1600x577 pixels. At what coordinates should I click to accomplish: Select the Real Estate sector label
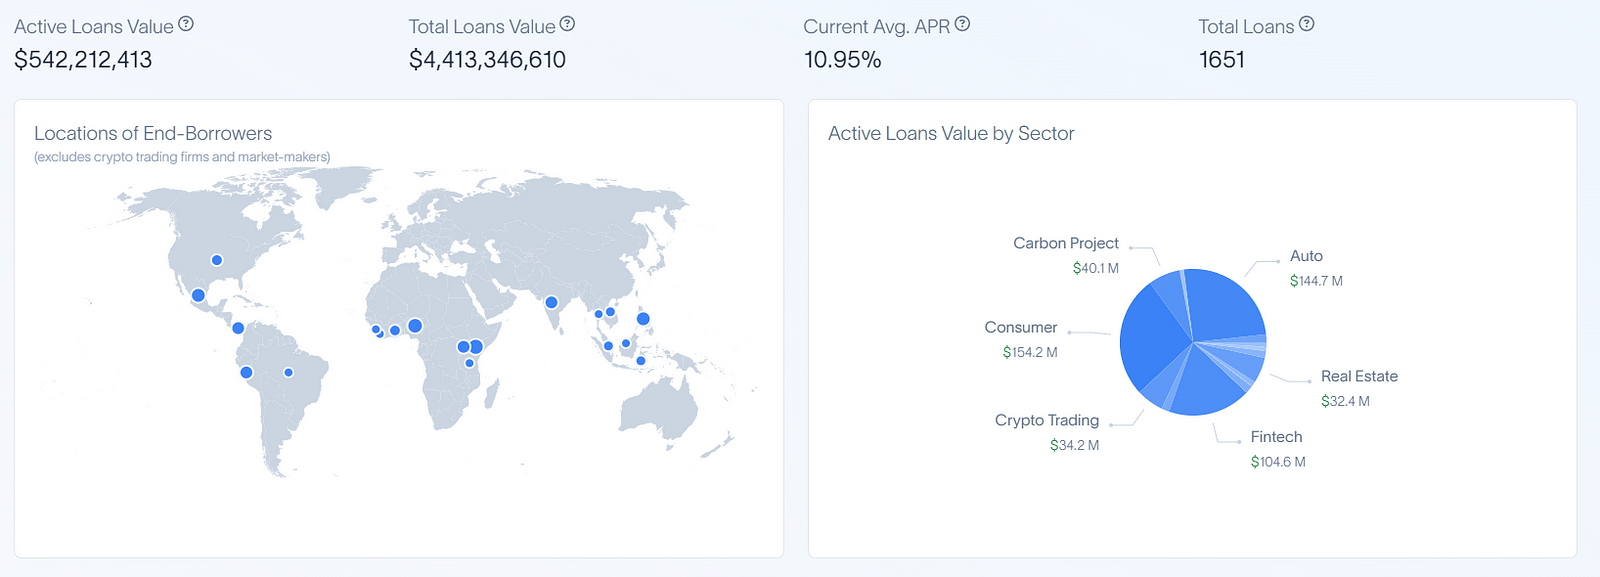pyautogui.click(x=1358, y=376)
